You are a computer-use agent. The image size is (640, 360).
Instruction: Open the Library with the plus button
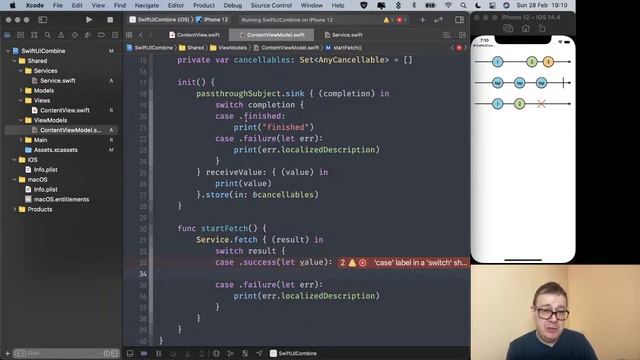point(422,20)
